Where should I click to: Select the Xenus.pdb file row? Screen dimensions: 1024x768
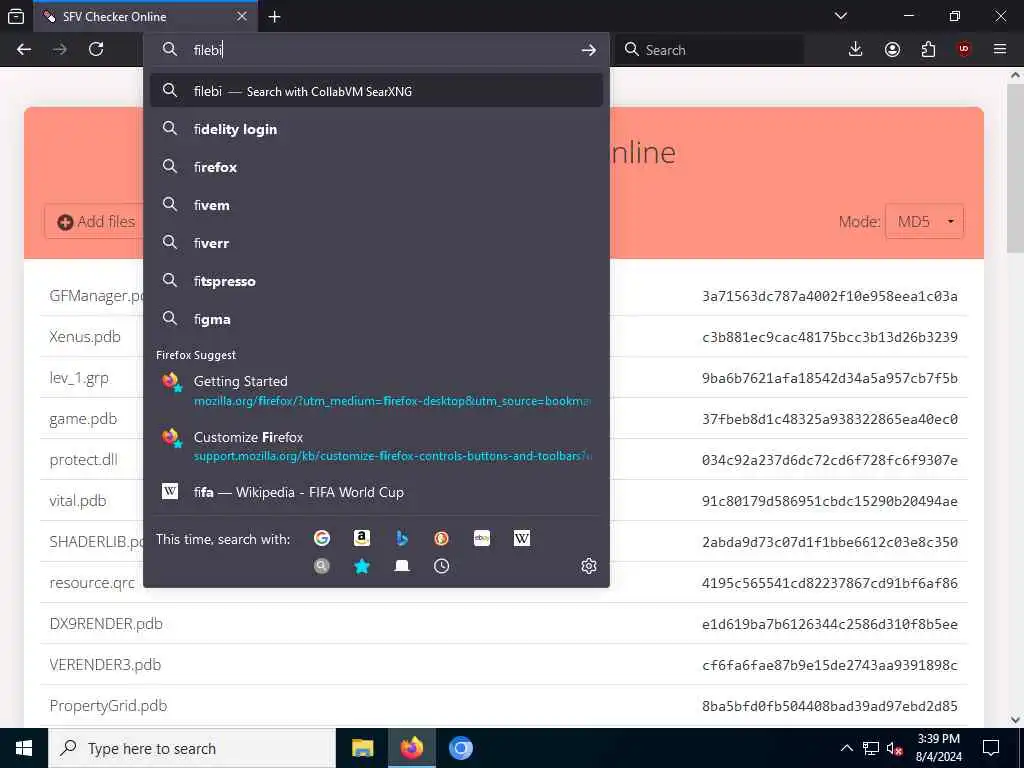click(x=504, y=337)
